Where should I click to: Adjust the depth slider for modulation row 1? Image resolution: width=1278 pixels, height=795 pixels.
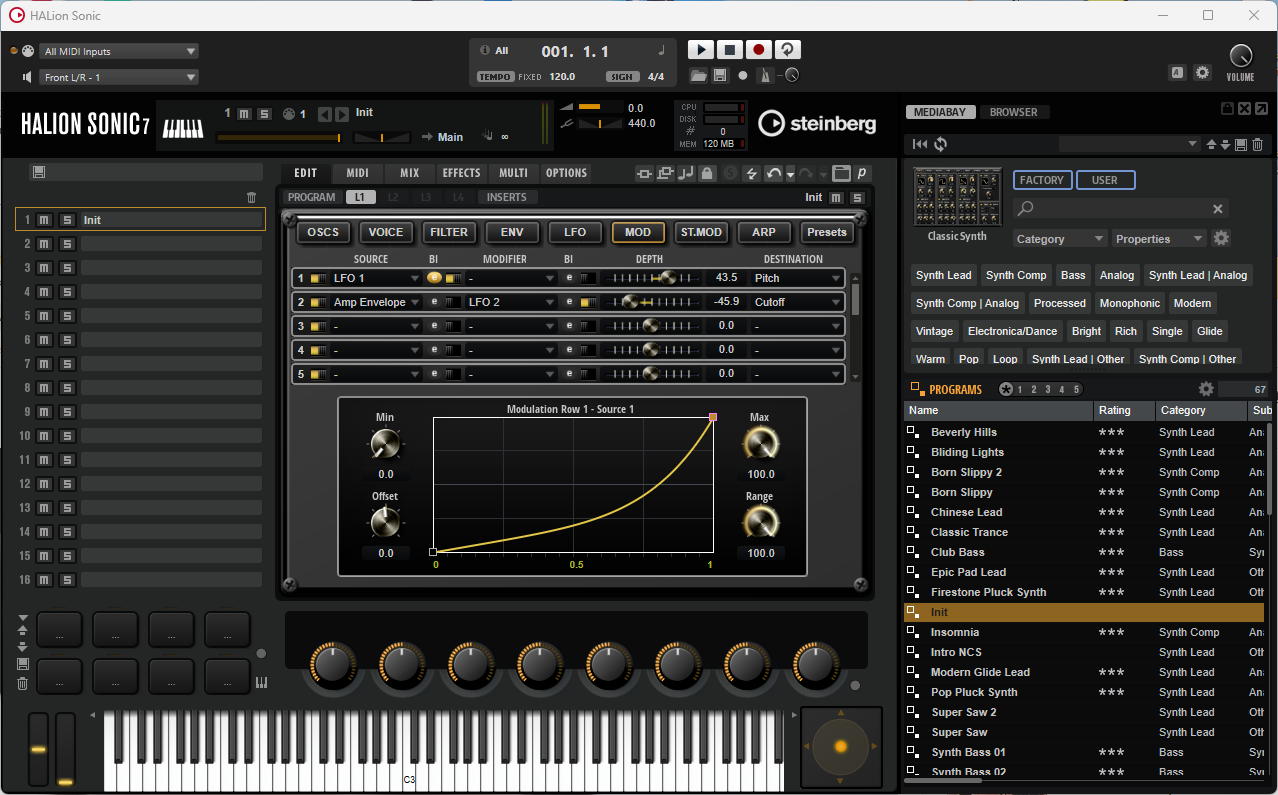coord(653,278)
